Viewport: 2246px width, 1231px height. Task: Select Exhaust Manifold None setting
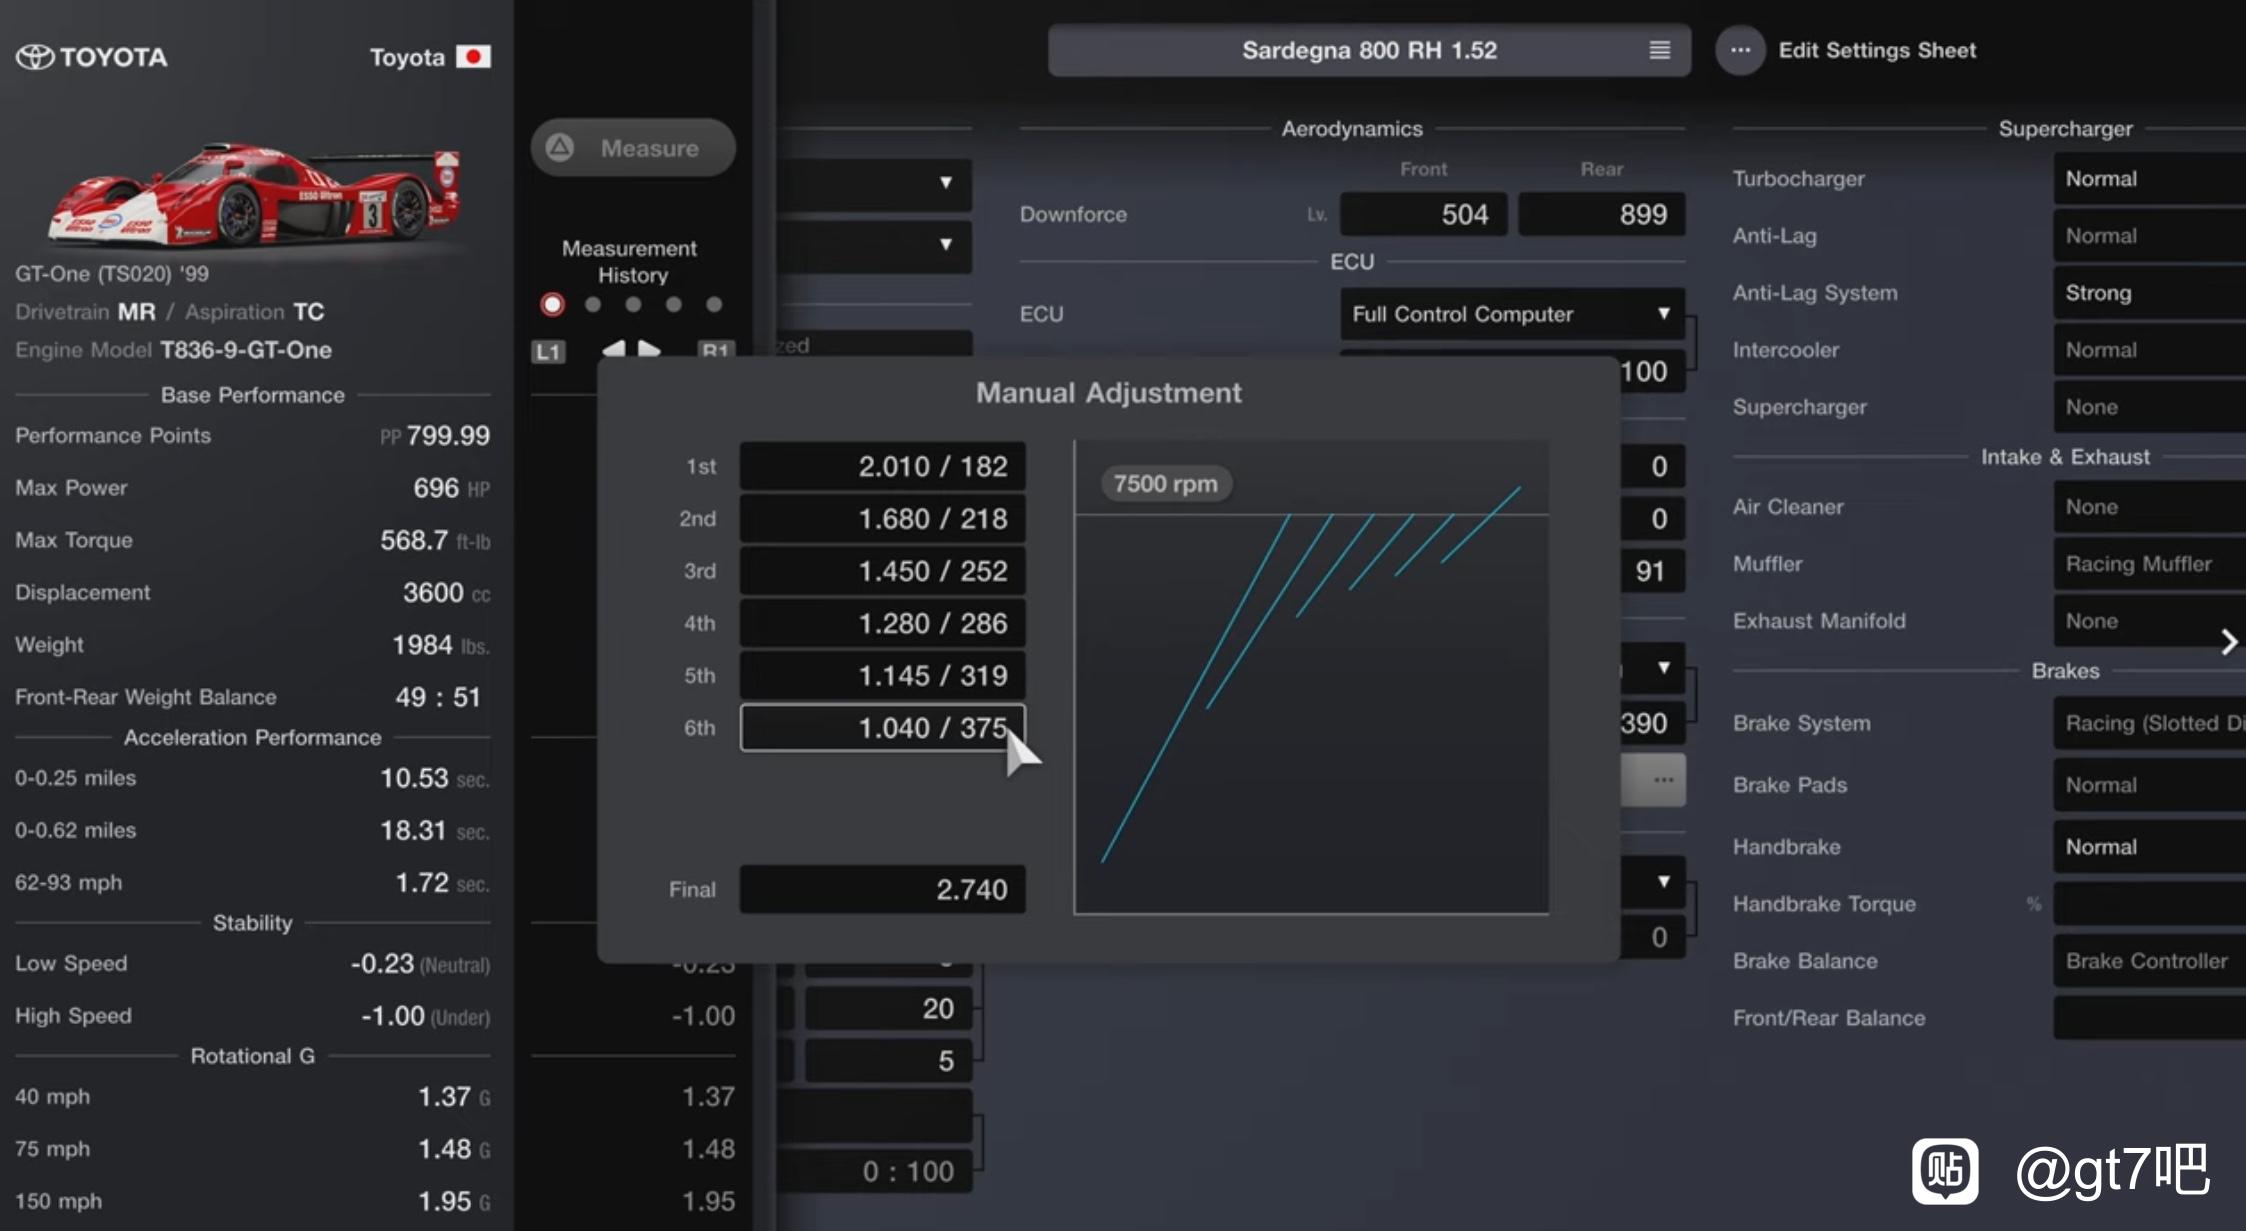click(x=2149, y=621)
